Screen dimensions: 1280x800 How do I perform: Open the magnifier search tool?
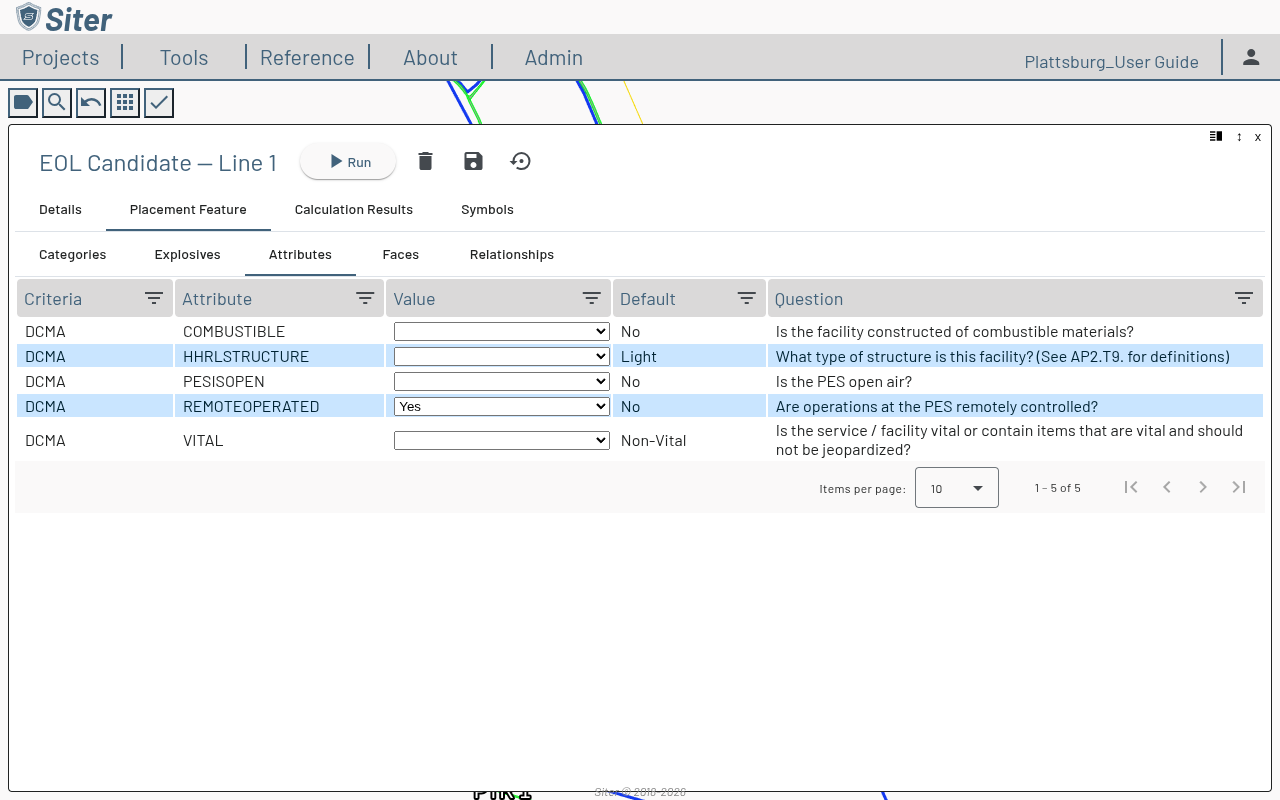click(57, 102)
